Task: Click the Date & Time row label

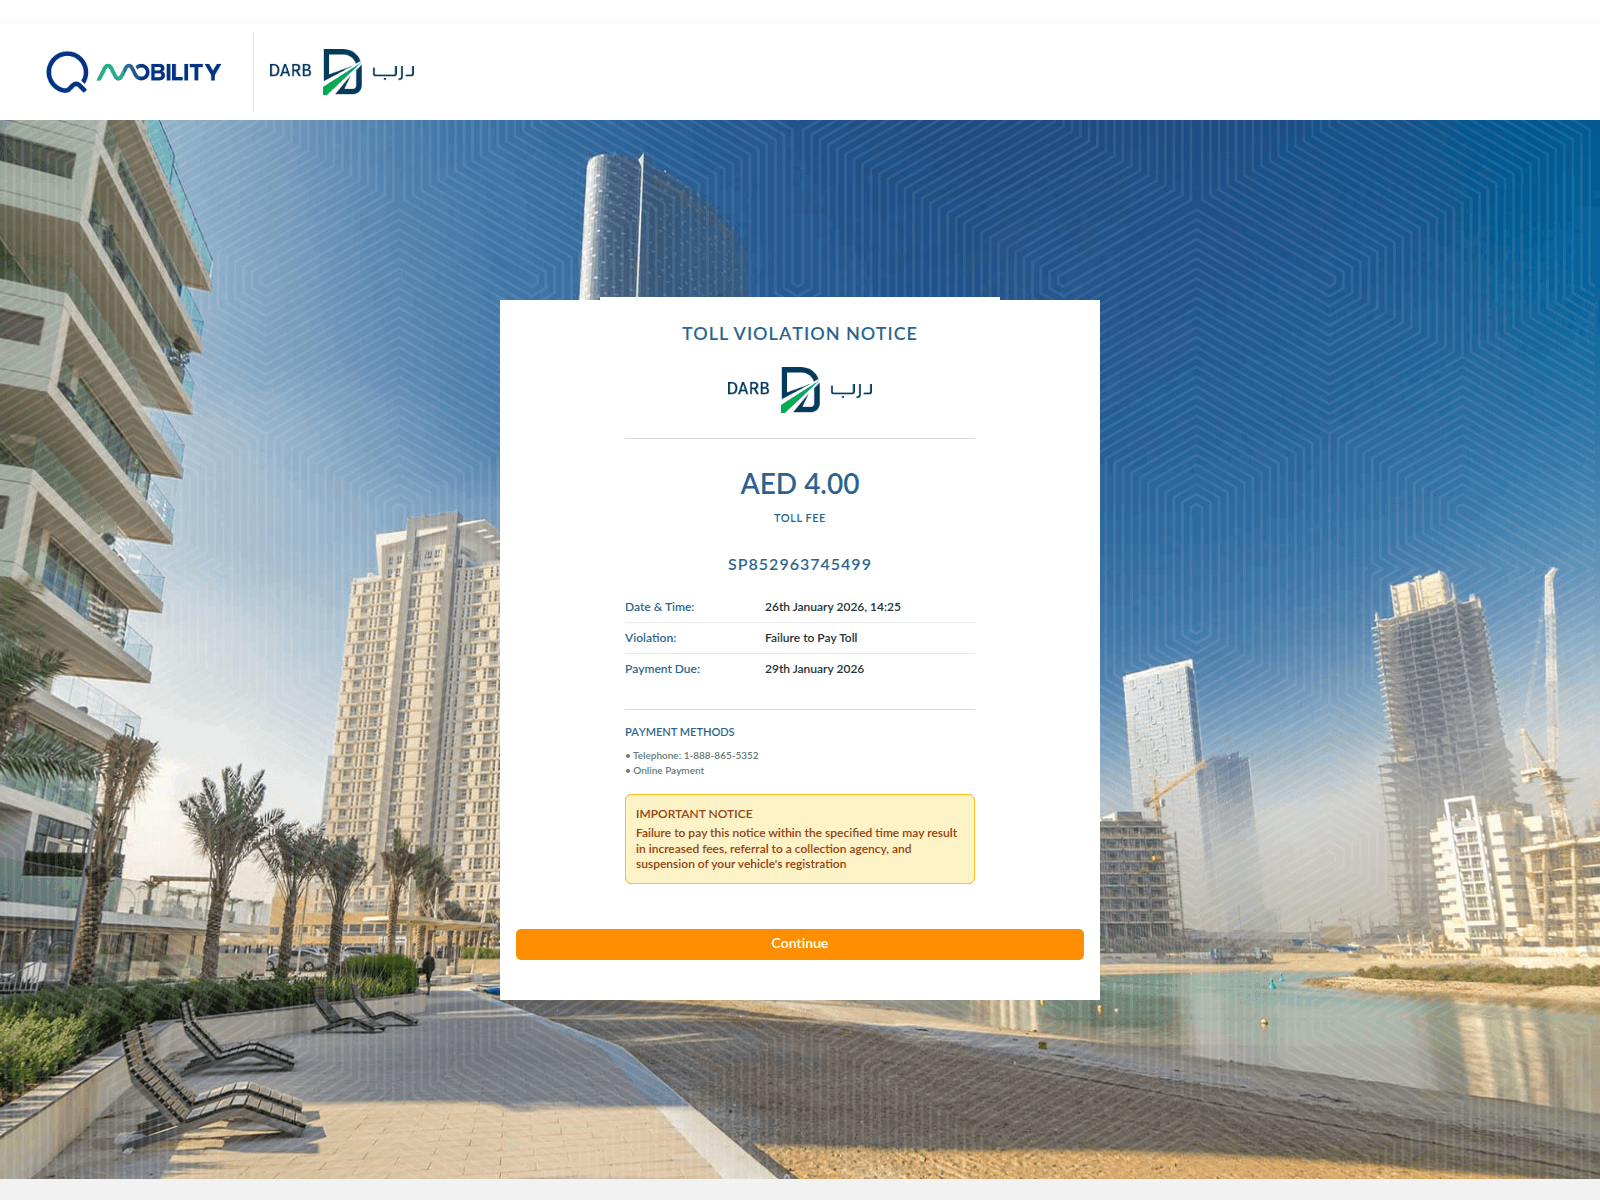Action: click(660, 607)
